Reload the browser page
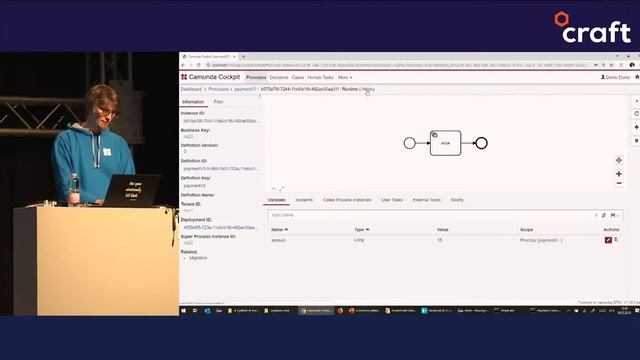The height and width of the screenshot is (360, 640). click(x=199, y=65)
